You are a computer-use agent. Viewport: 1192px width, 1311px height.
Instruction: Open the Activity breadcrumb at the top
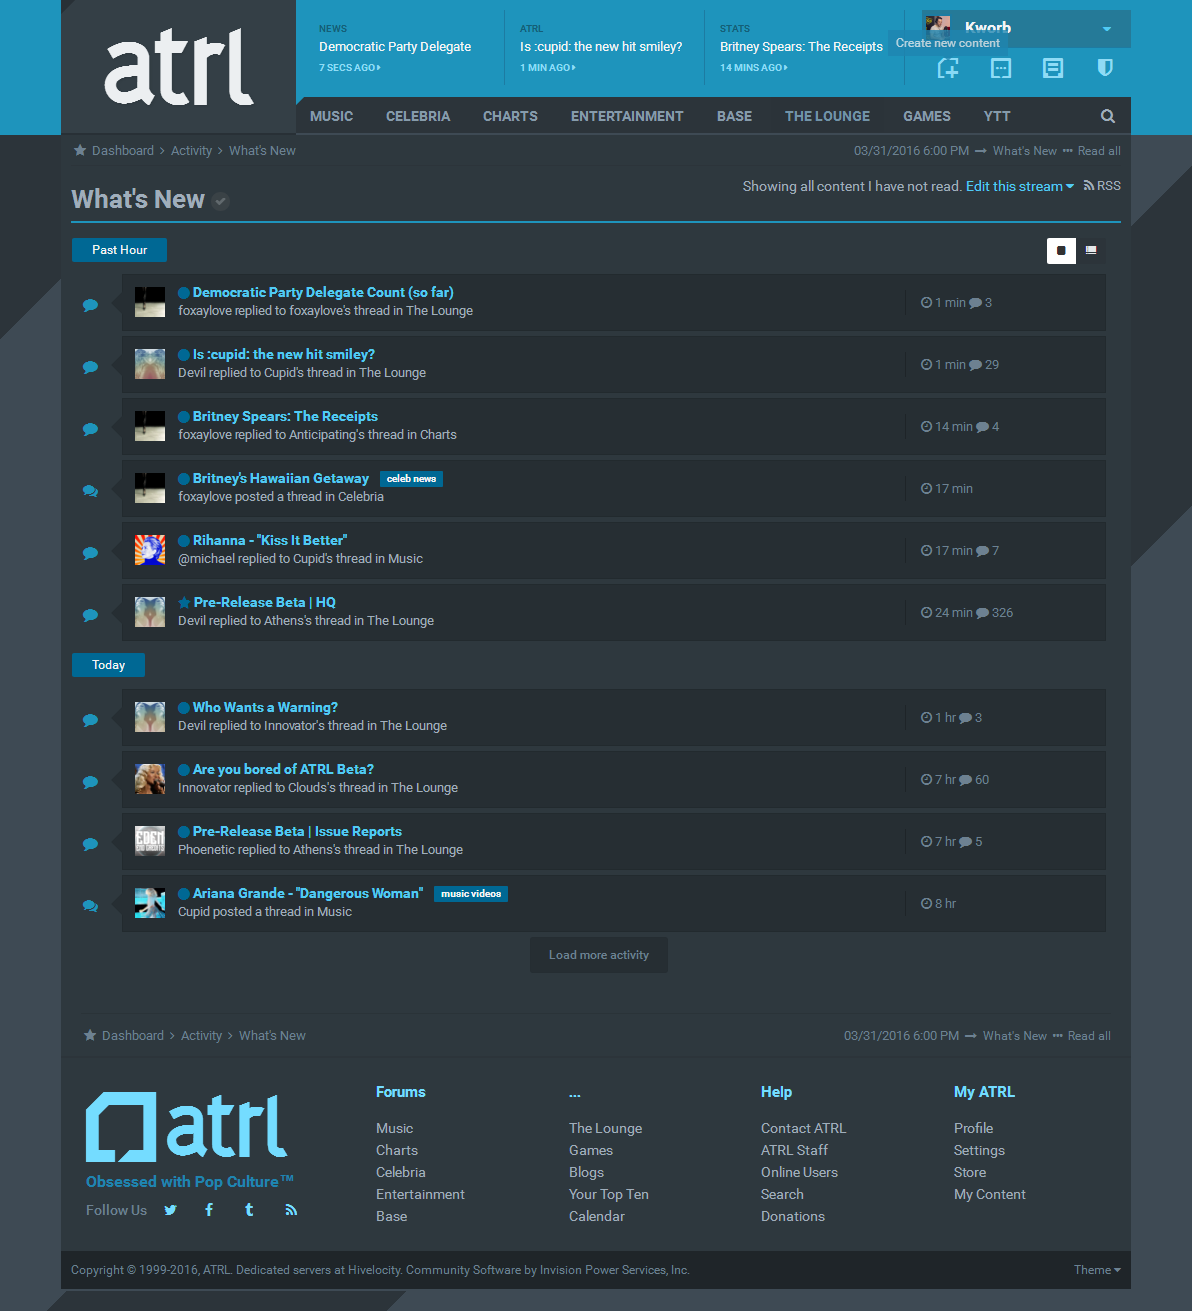(x=191, y=151)
